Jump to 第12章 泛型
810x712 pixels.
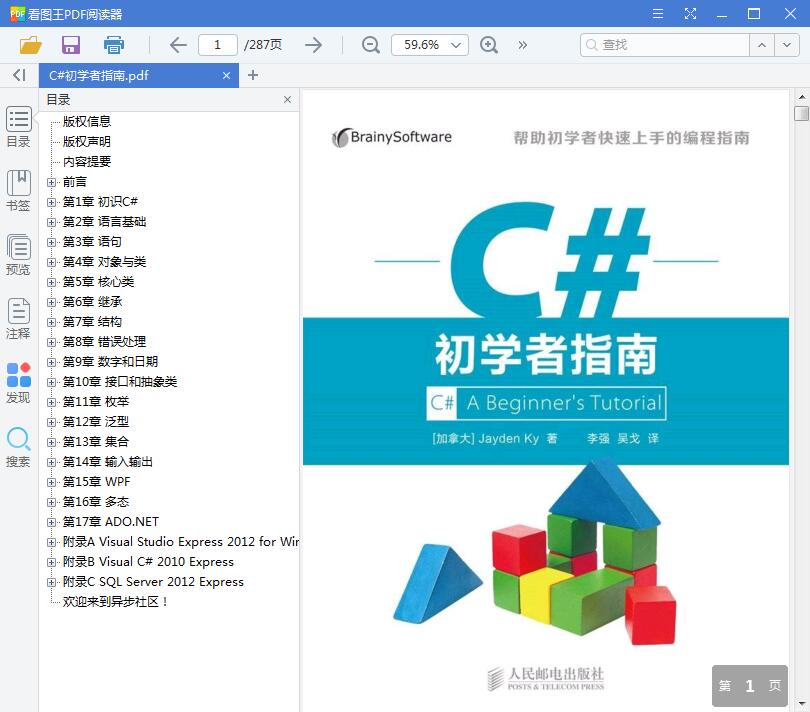tap(96, 422)
